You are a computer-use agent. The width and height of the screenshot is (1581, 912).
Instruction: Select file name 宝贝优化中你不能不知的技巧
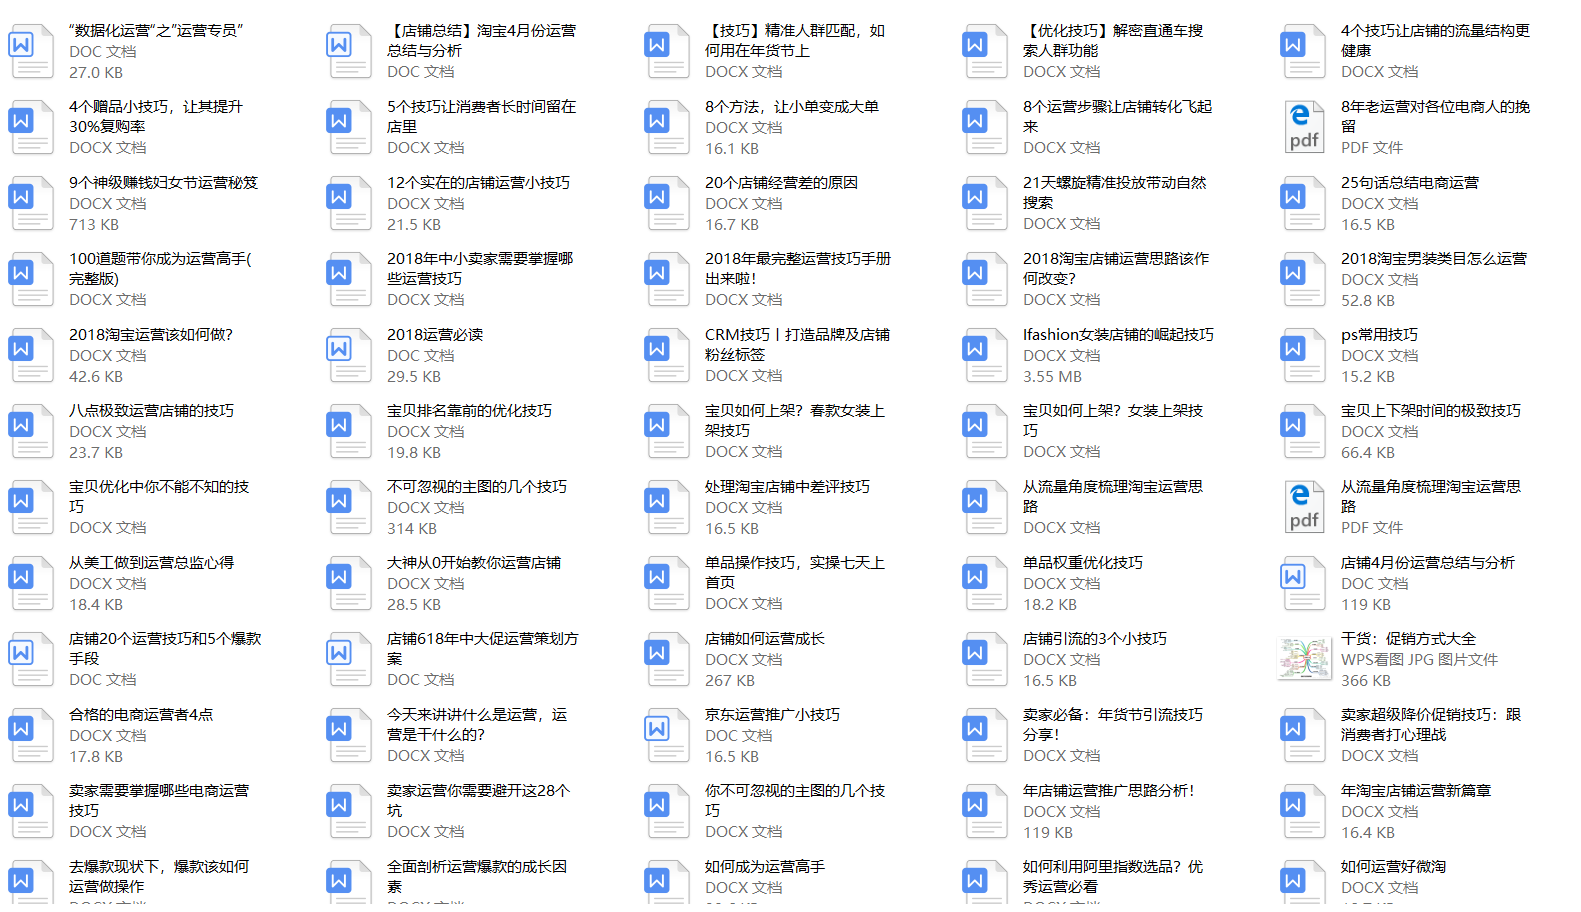click(x=159, y=496)
